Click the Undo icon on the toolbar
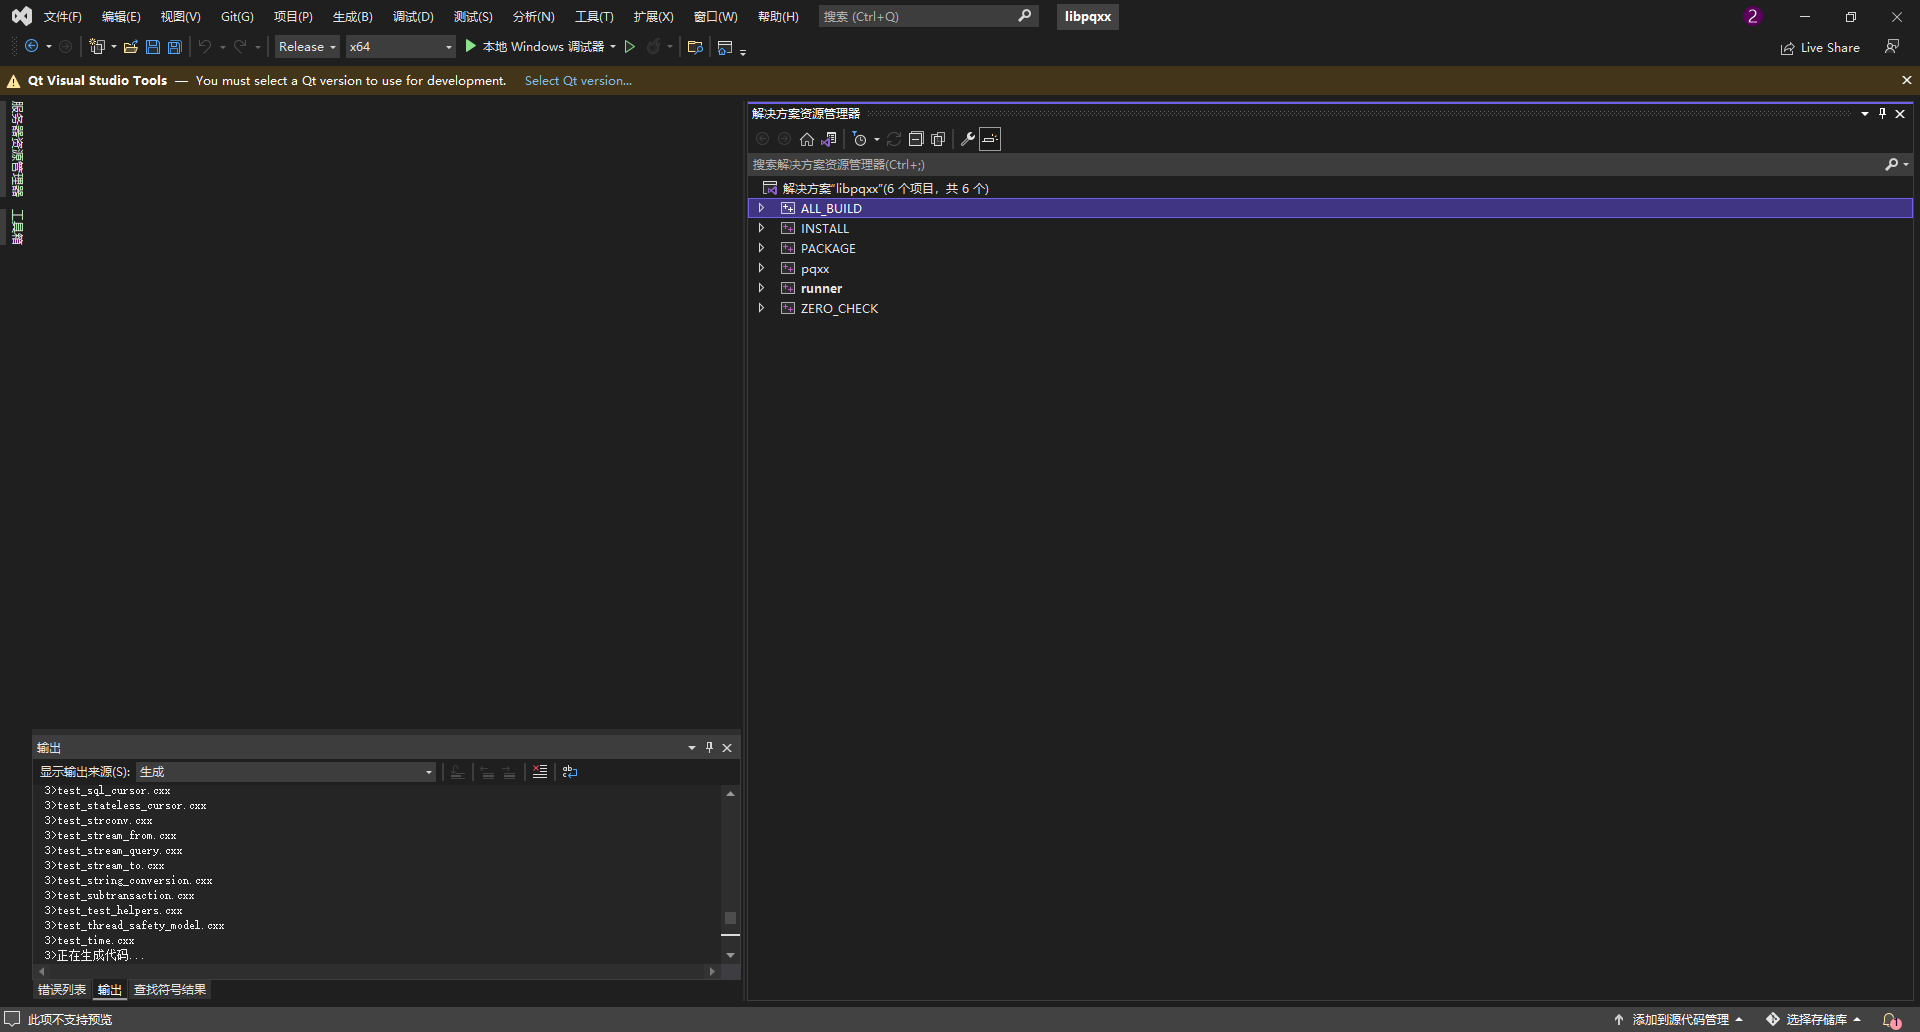The width and height of the screenshot is (1920, 1032). 203,46
